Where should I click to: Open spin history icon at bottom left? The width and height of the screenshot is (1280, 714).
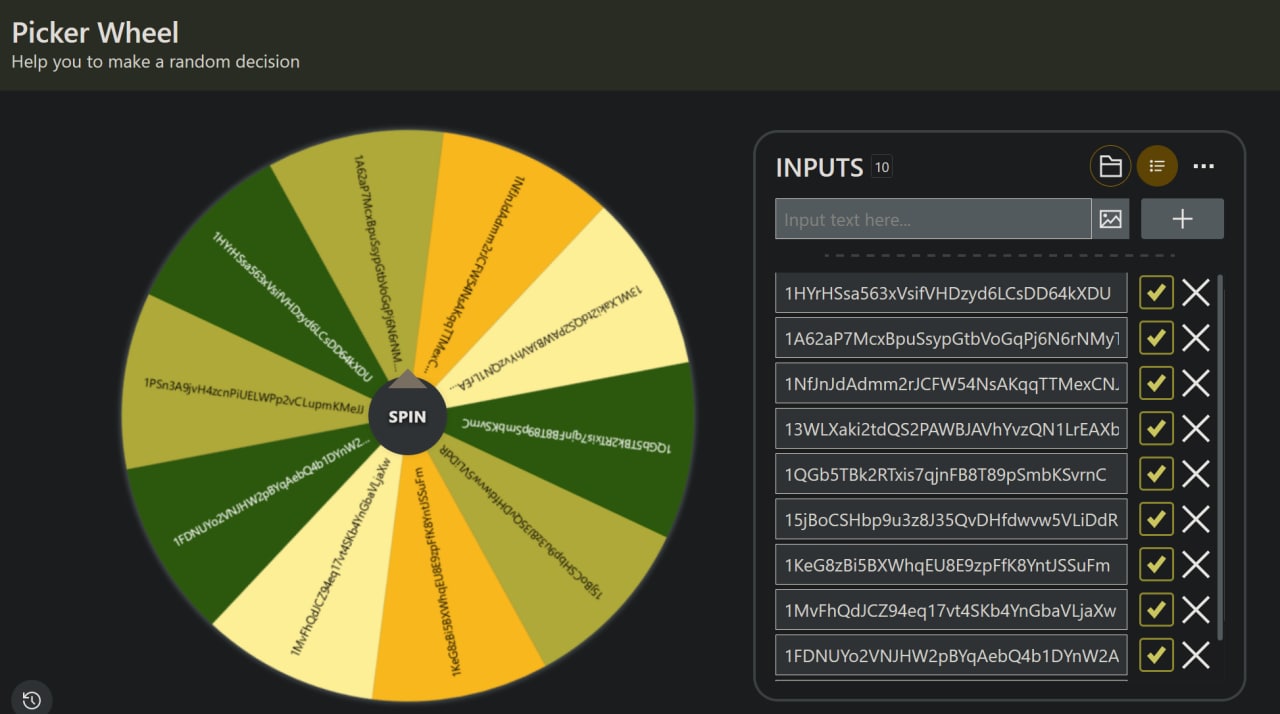(31, 699)
